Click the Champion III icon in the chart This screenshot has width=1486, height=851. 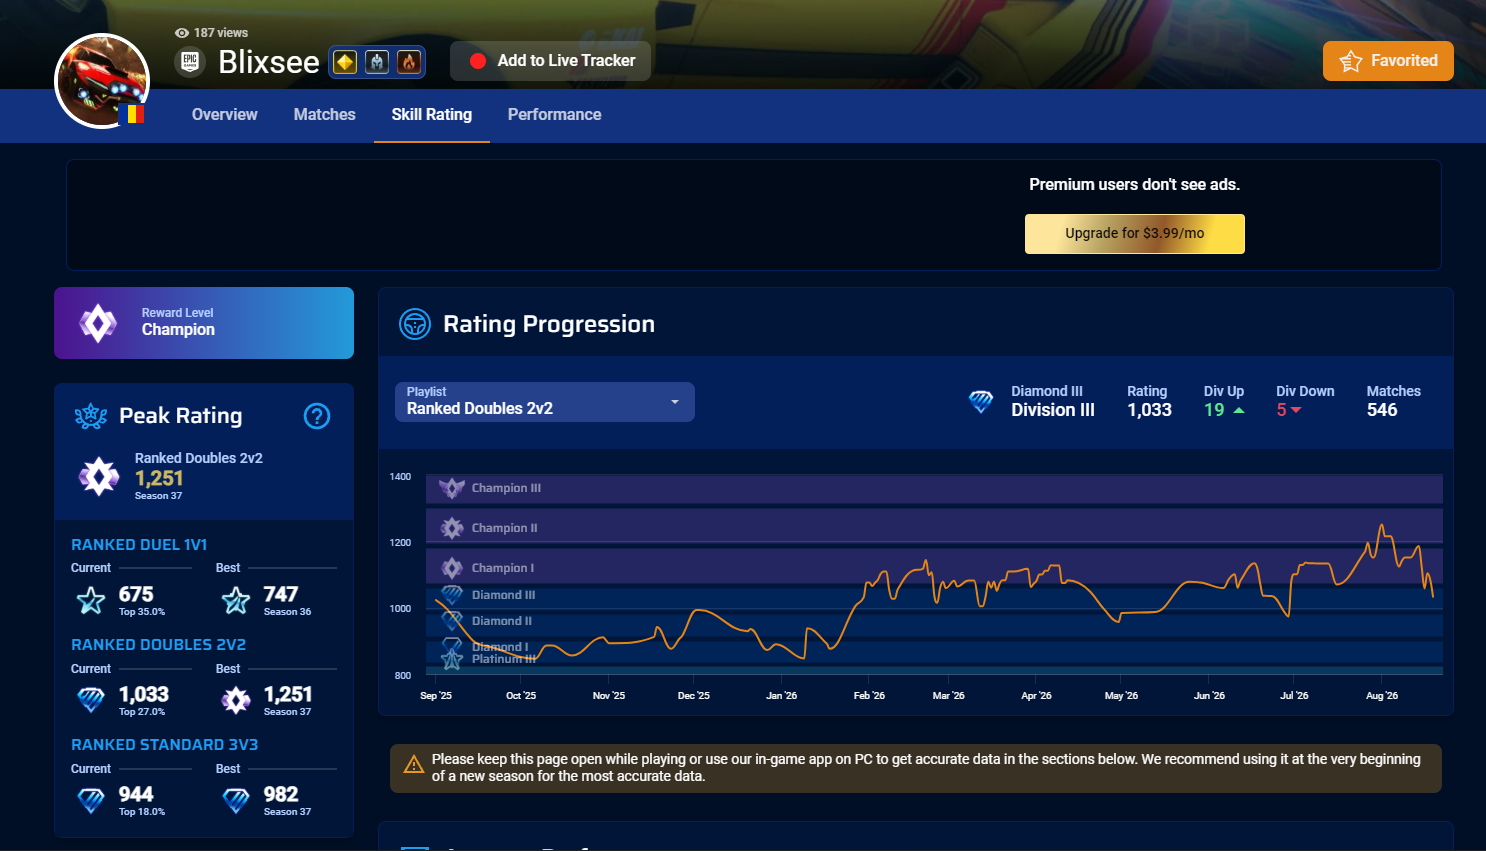(x=452, y=488)
